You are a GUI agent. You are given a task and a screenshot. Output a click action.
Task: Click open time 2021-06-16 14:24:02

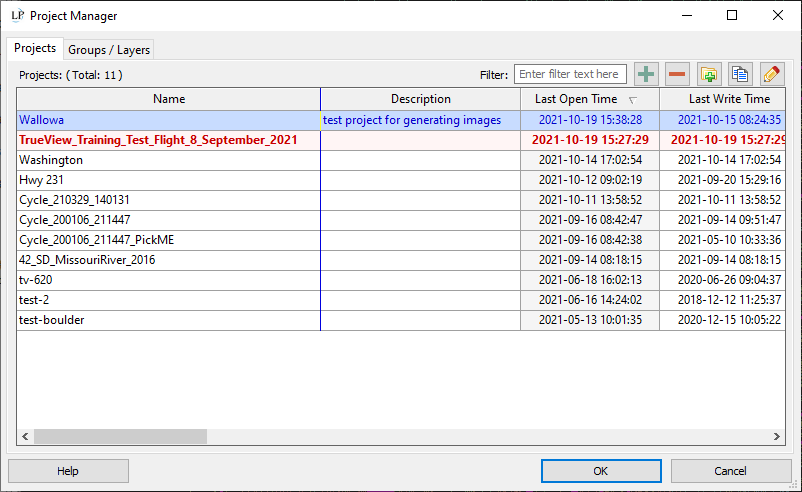[x=590, y=300]
